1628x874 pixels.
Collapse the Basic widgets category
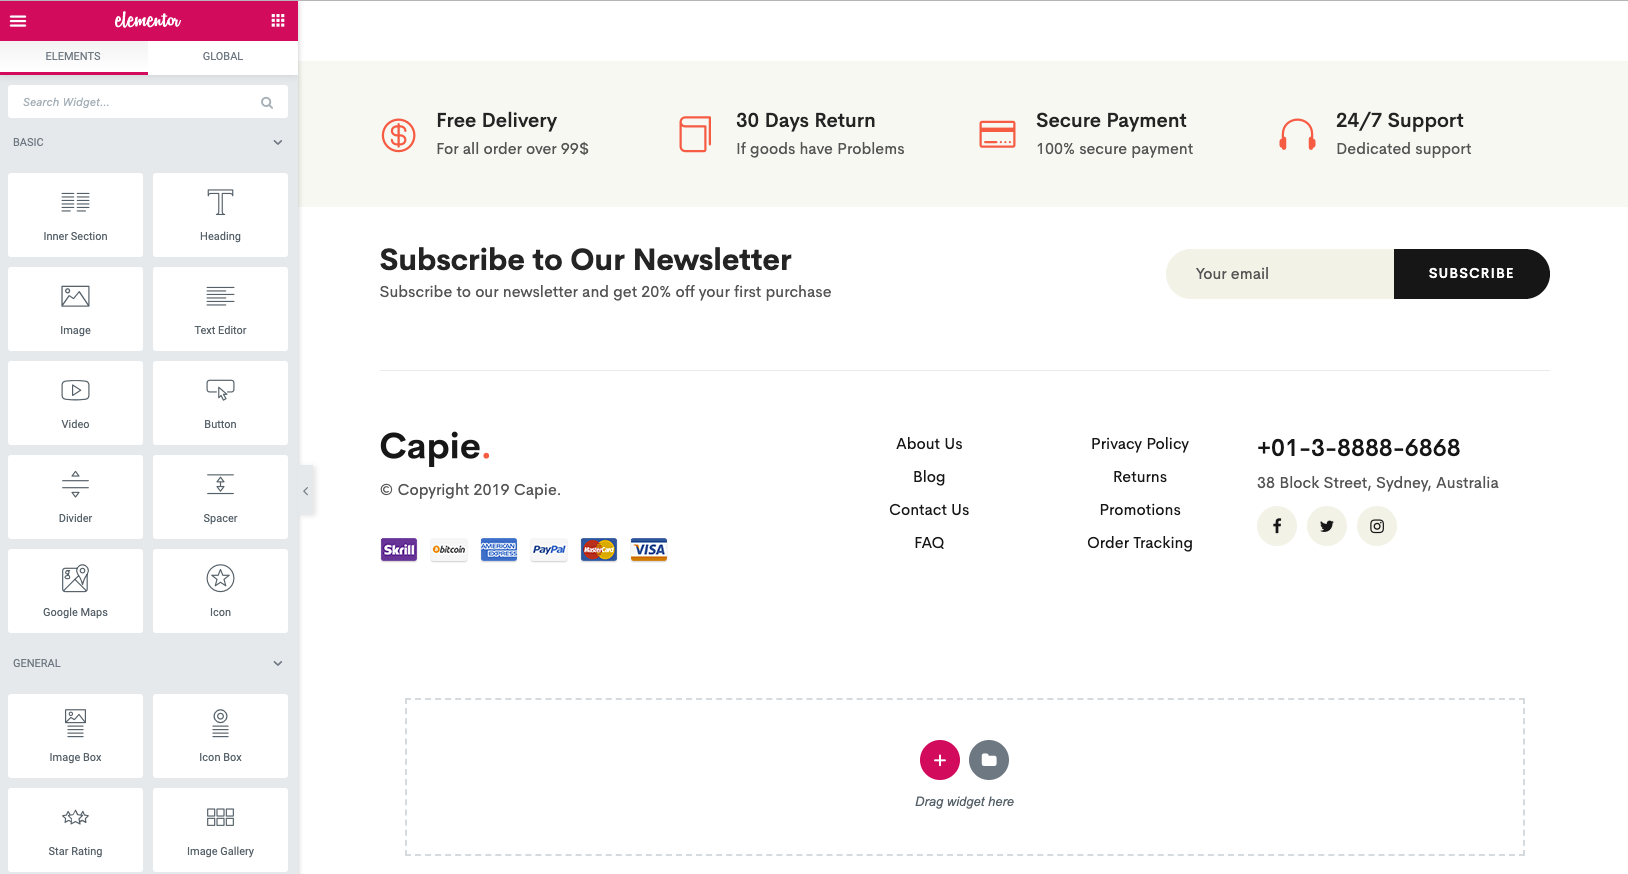click(278, 142)
